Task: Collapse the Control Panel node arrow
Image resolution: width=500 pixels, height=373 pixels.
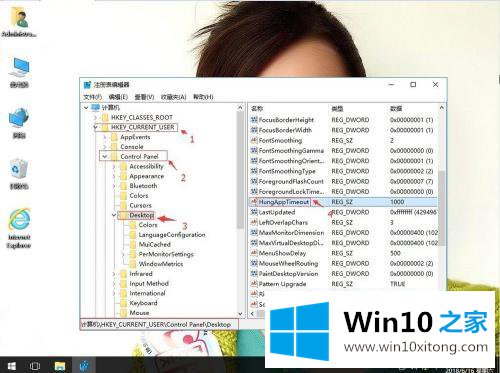Action: [x=105, y=156]
